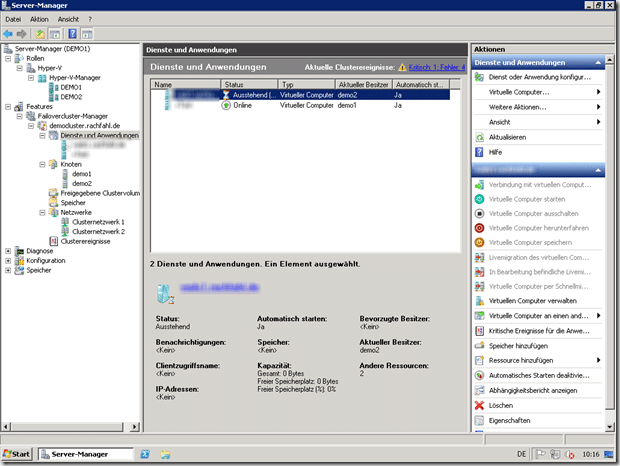Collapse the Rollen tree node
The height and width of the screenshot is (466, 620).
pos(8,58)
